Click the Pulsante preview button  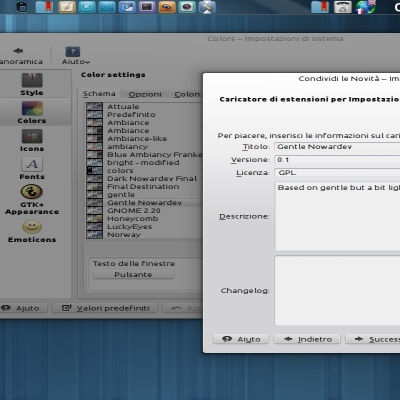tap(133, 275)
